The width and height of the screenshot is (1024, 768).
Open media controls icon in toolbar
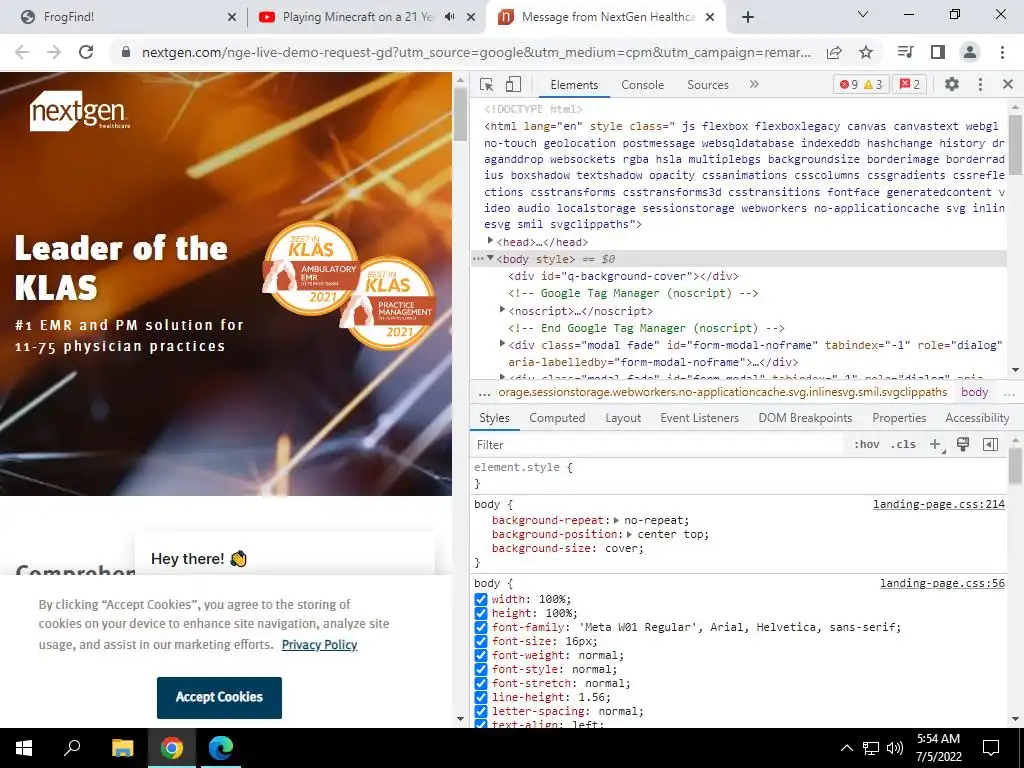(x=905, y=52)
